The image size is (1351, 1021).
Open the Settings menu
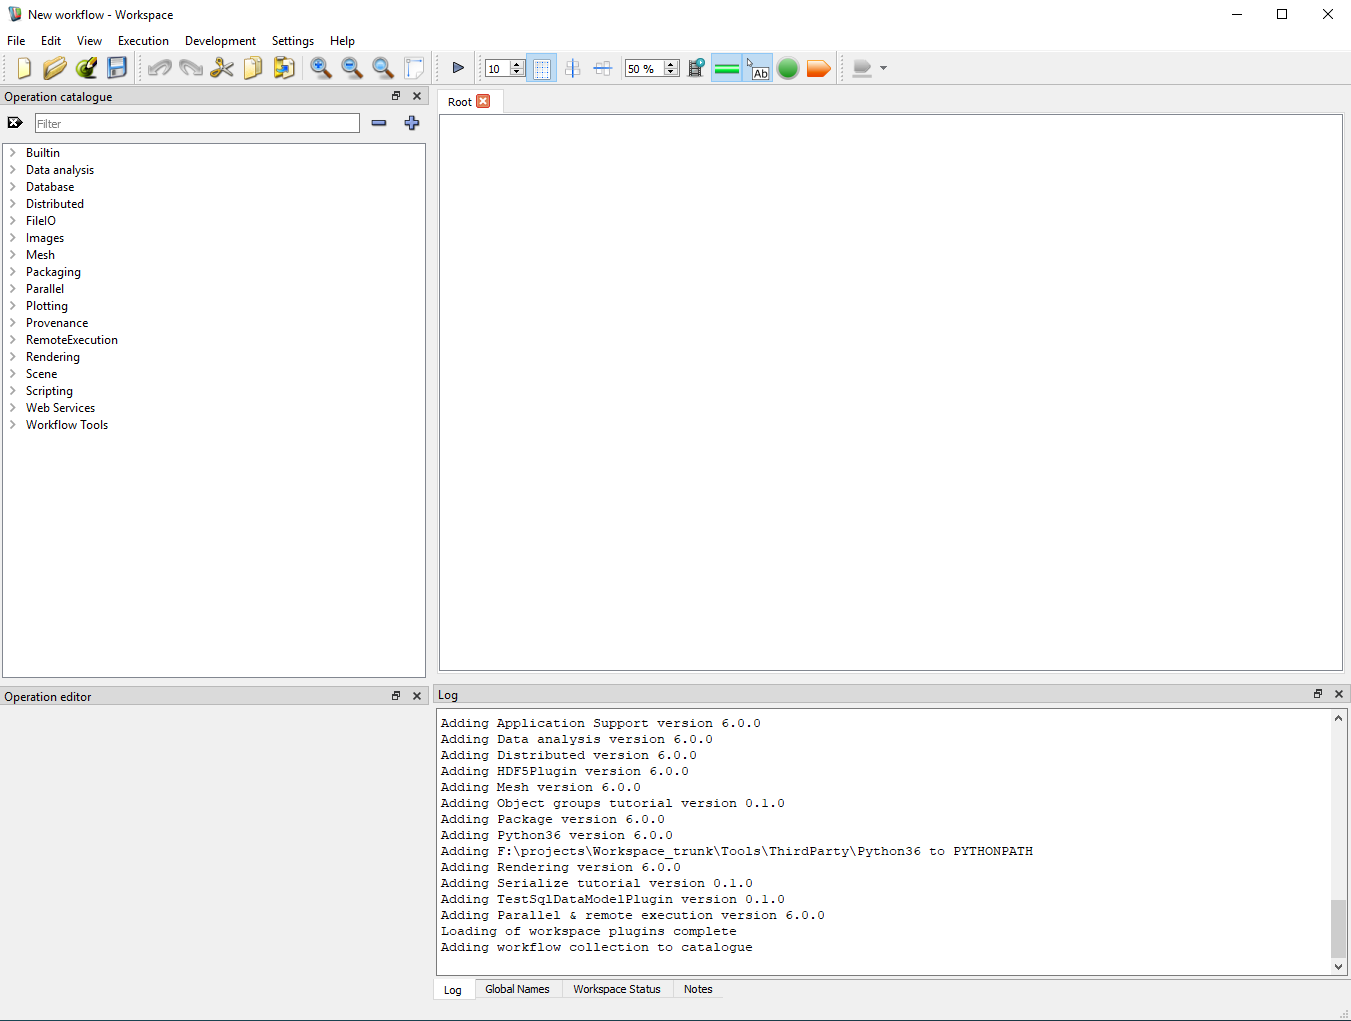pyautogui.click(x=293, y=41)
